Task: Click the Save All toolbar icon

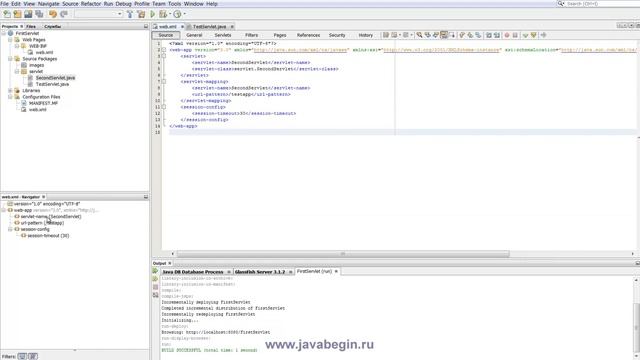Action: click(39, 14)
